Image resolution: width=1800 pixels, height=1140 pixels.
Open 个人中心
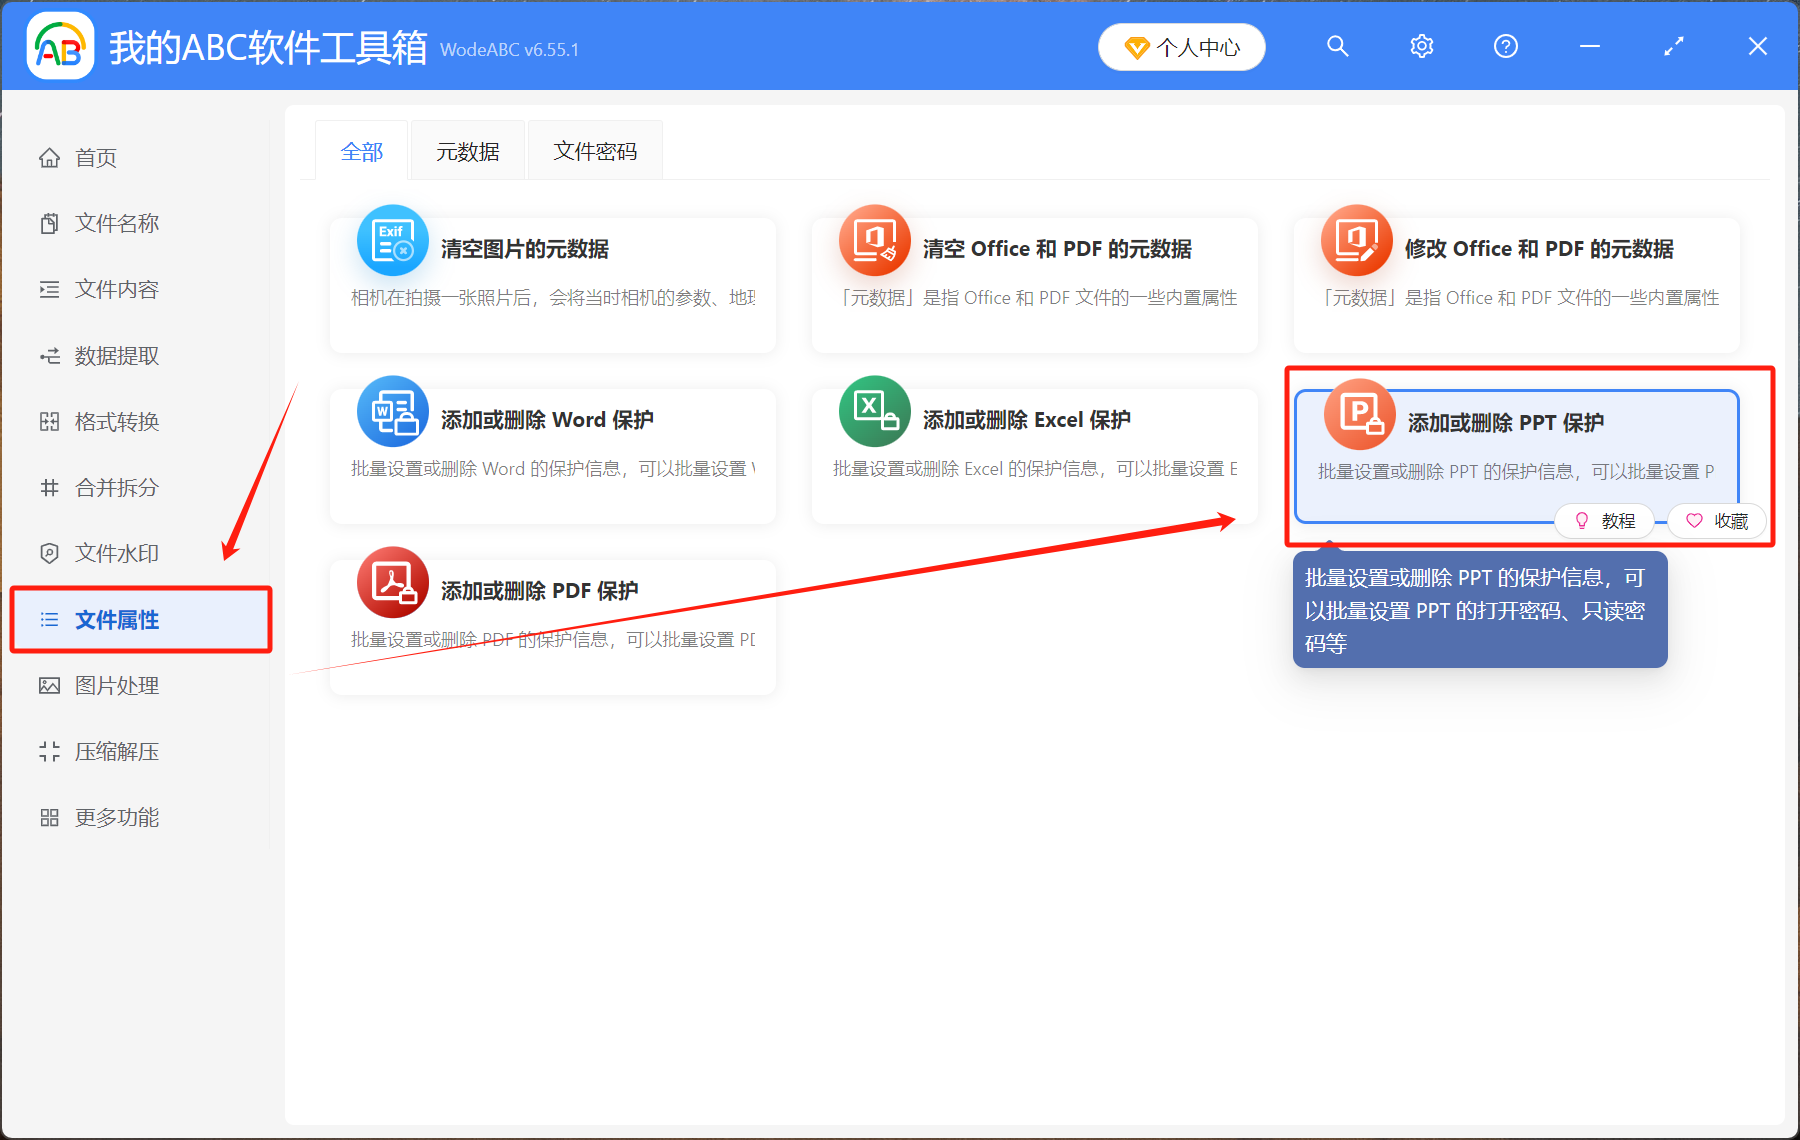1181,46
